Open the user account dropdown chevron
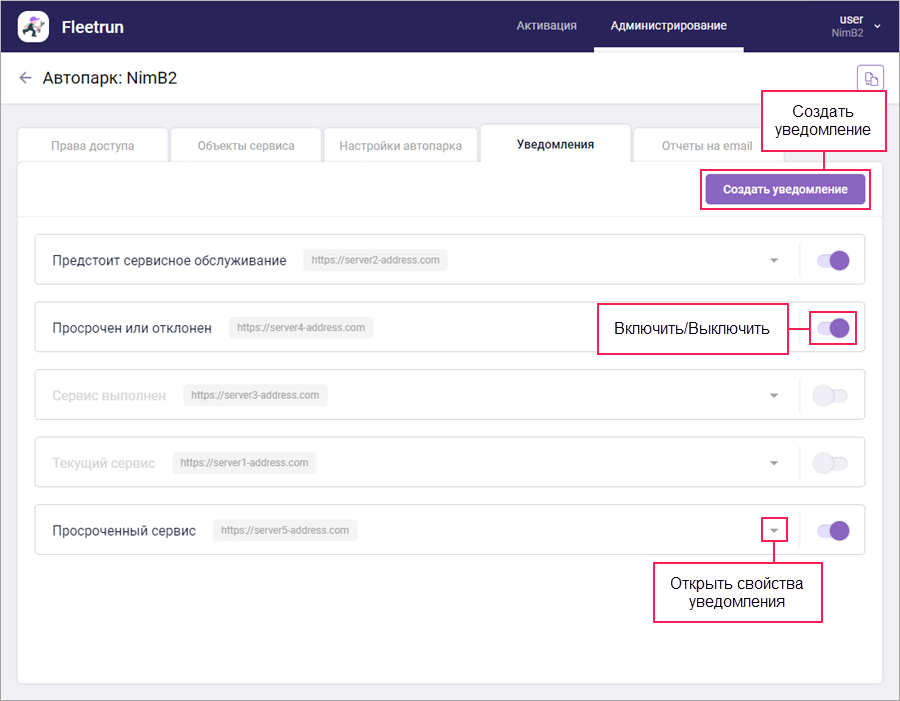 coord(877,26)
